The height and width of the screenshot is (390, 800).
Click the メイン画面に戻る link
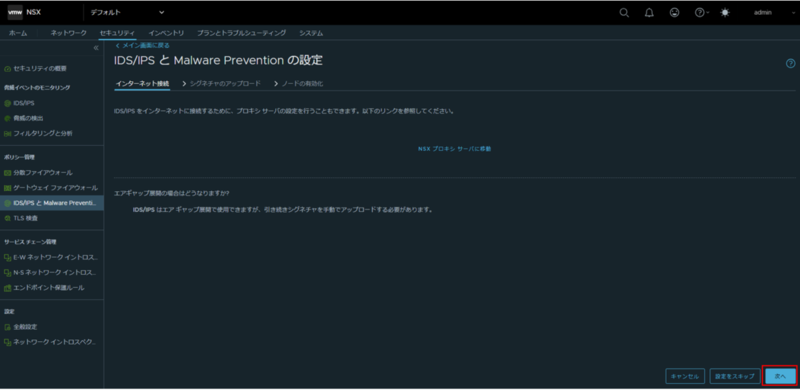point(142,45)
